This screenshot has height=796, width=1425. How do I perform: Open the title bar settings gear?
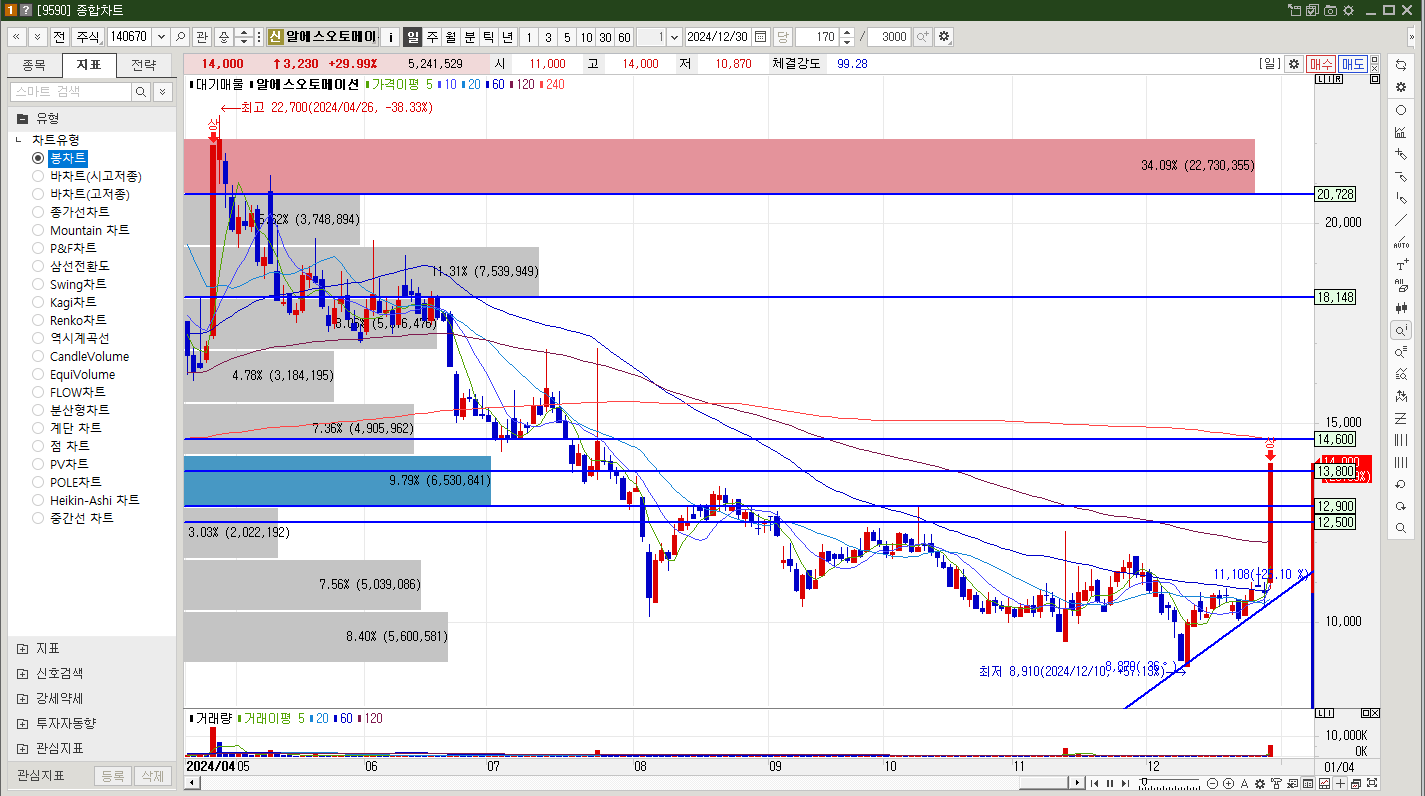point(1348,10)
